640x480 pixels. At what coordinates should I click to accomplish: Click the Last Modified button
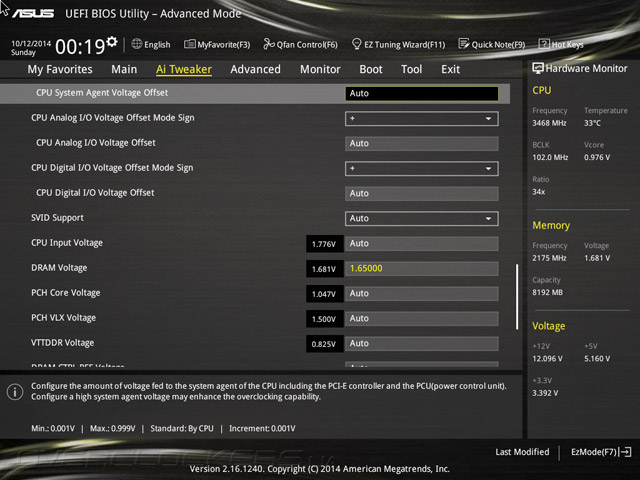pos(522,452)
